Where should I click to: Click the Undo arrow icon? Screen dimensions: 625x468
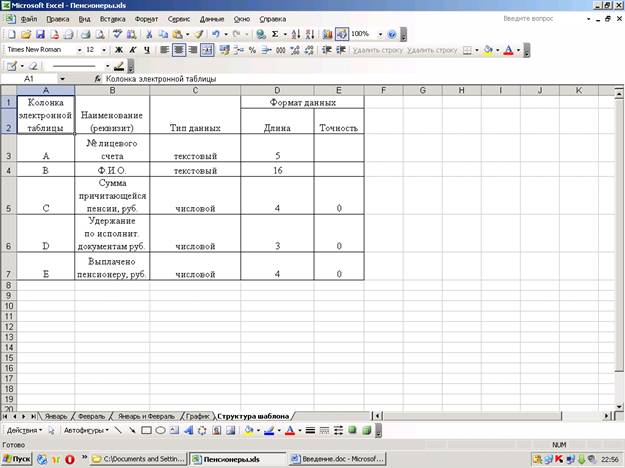click(x=216, y=34)
